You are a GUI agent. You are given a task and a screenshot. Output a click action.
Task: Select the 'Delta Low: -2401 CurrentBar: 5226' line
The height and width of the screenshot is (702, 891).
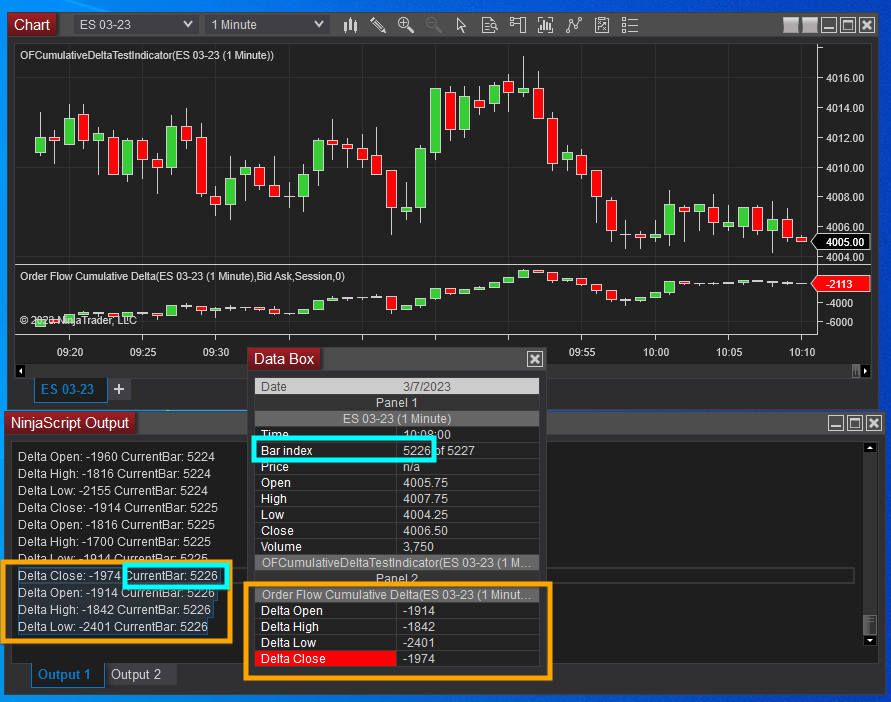pyautogui.click(x=113, y=627)
